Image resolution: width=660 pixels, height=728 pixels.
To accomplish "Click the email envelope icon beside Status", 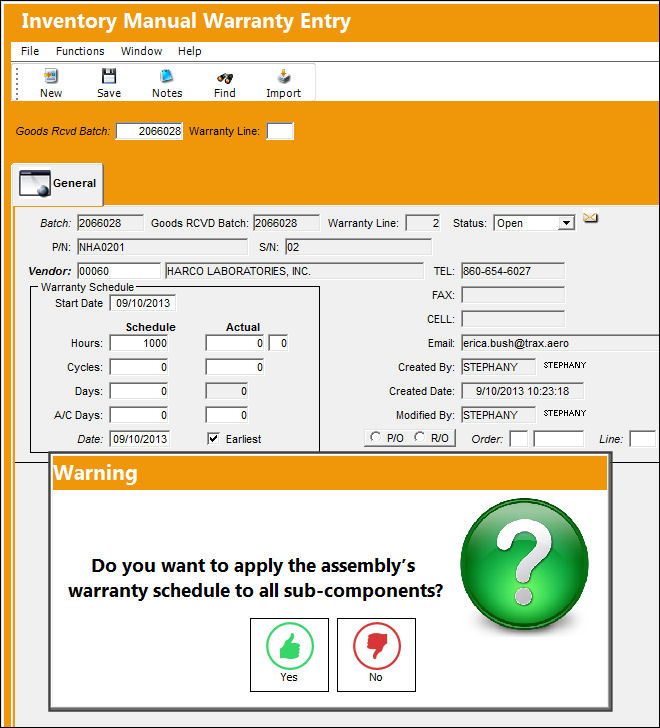I will point(590,217).
